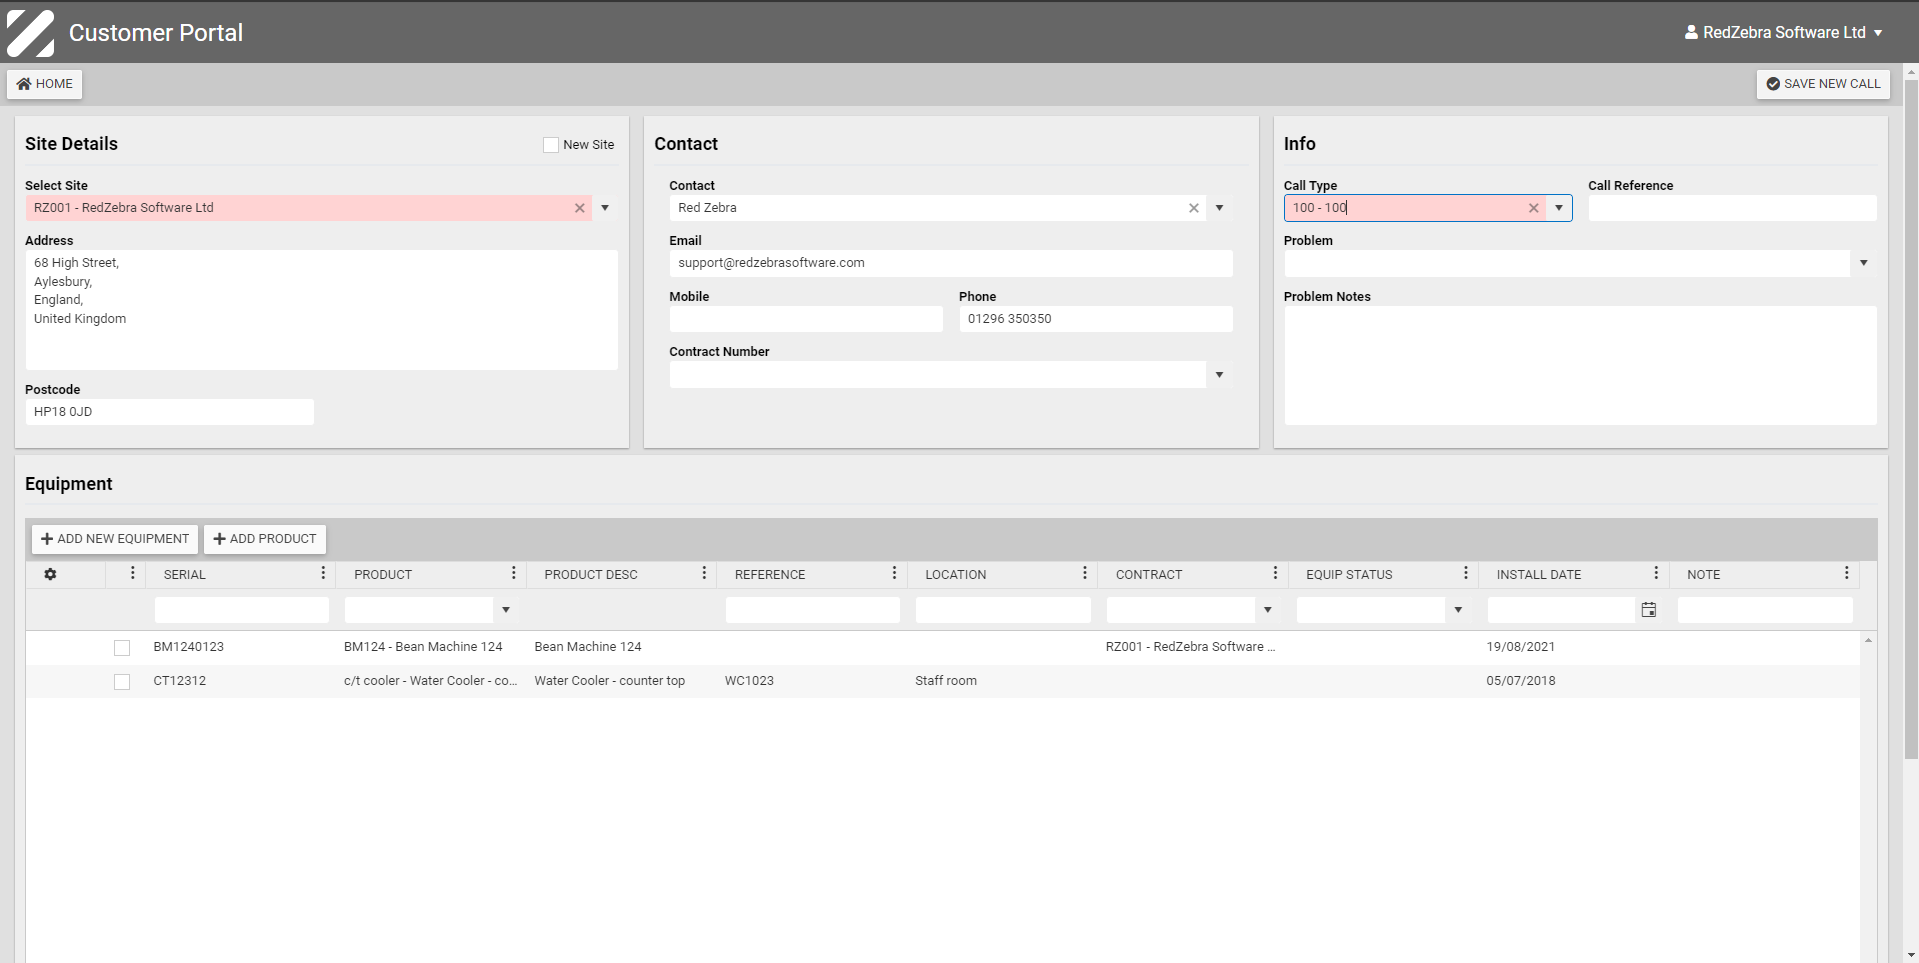Open the Product filter dropdown
Image resolution: width=1919 pixels, height=963 pixels.
pos(506,610)
